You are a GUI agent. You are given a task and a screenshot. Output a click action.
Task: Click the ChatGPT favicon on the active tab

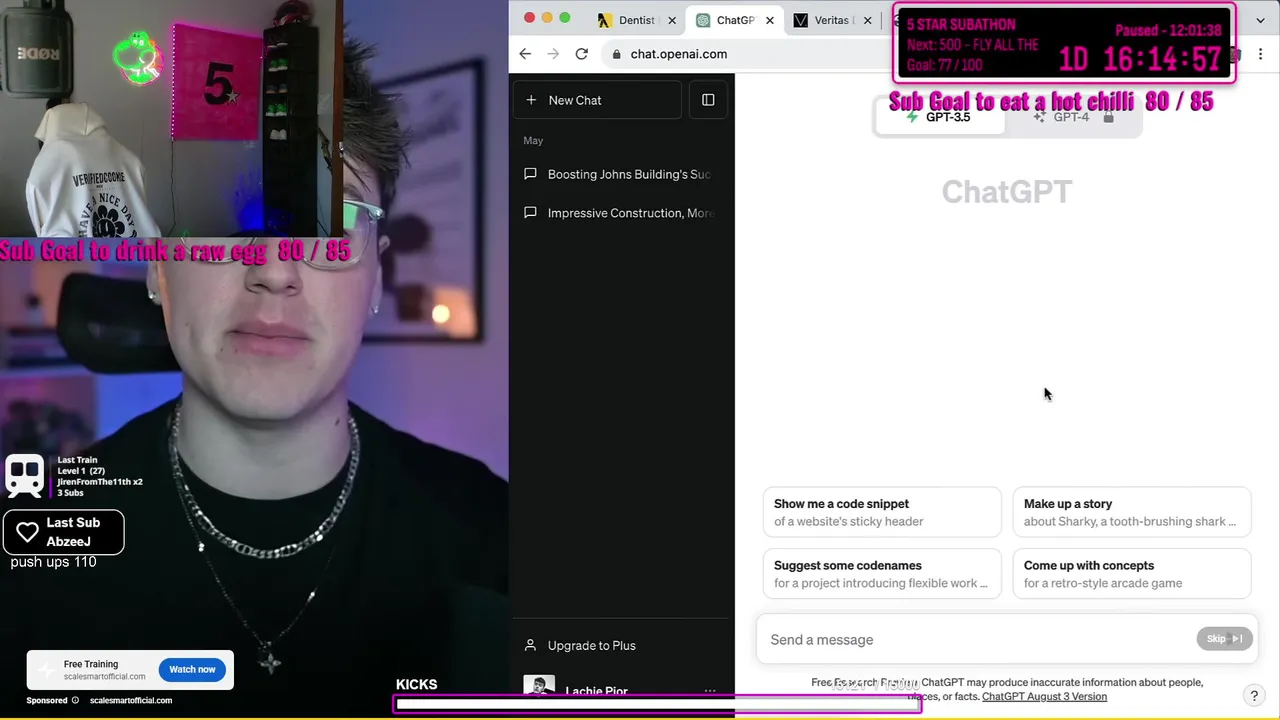tap(703, 20)
